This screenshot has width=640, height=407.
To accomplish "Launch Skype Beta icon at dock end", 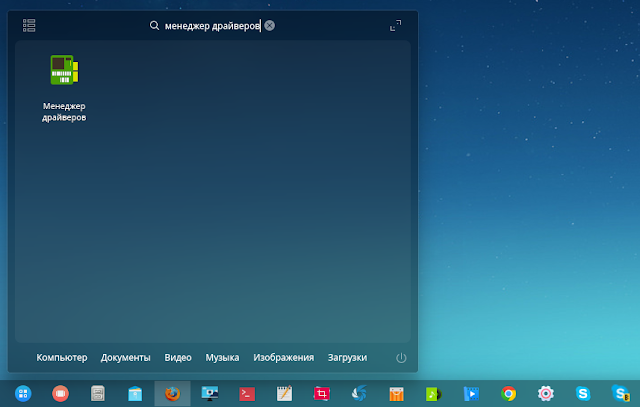I will (x=620, y=394).
